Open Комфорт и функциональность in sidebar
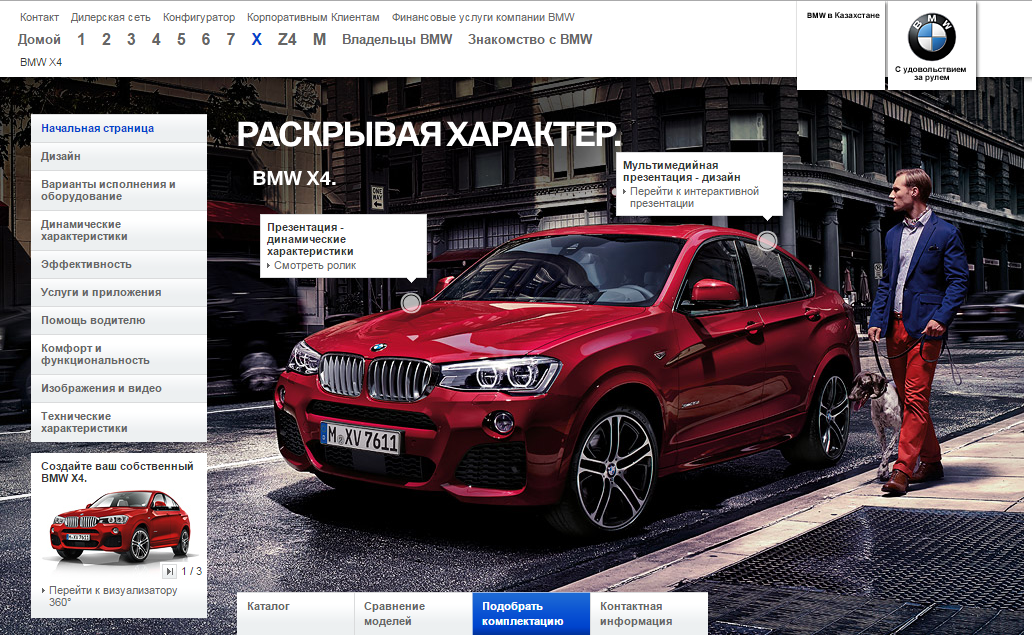1032x637 pixels. (119, 354)
